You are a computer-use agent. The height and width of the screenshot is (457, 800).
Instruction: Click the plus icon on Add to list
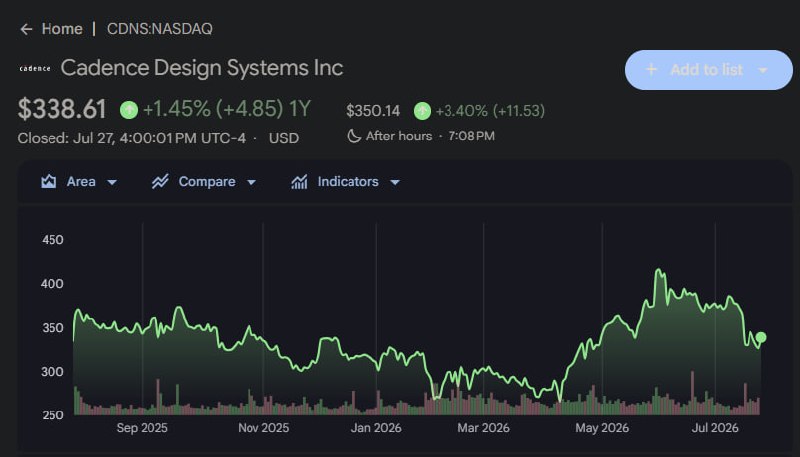pyautogui.click(x=651, y=70)
